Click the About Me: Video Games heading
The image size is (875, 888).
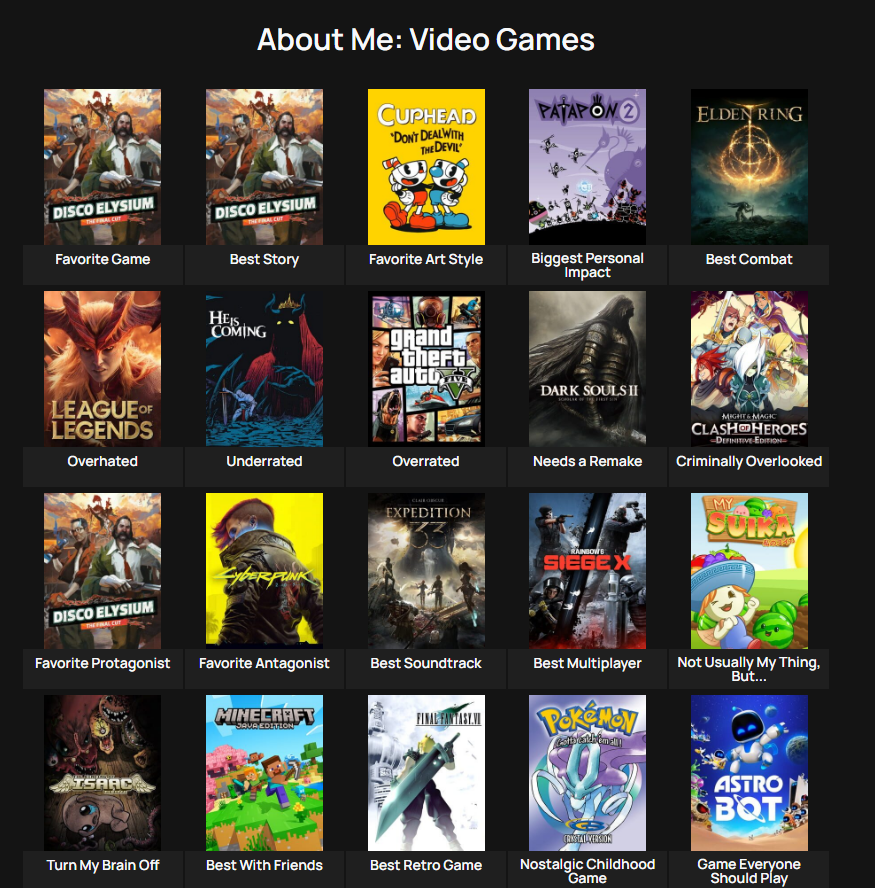coord(426,40)
